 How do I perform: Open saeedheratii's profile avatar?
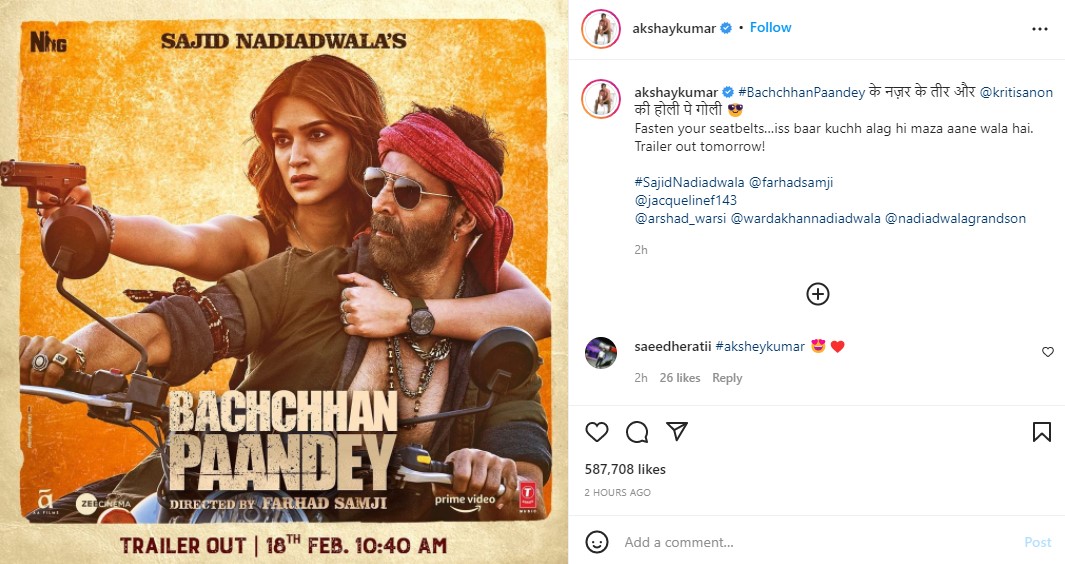click(x=600, y=353)
